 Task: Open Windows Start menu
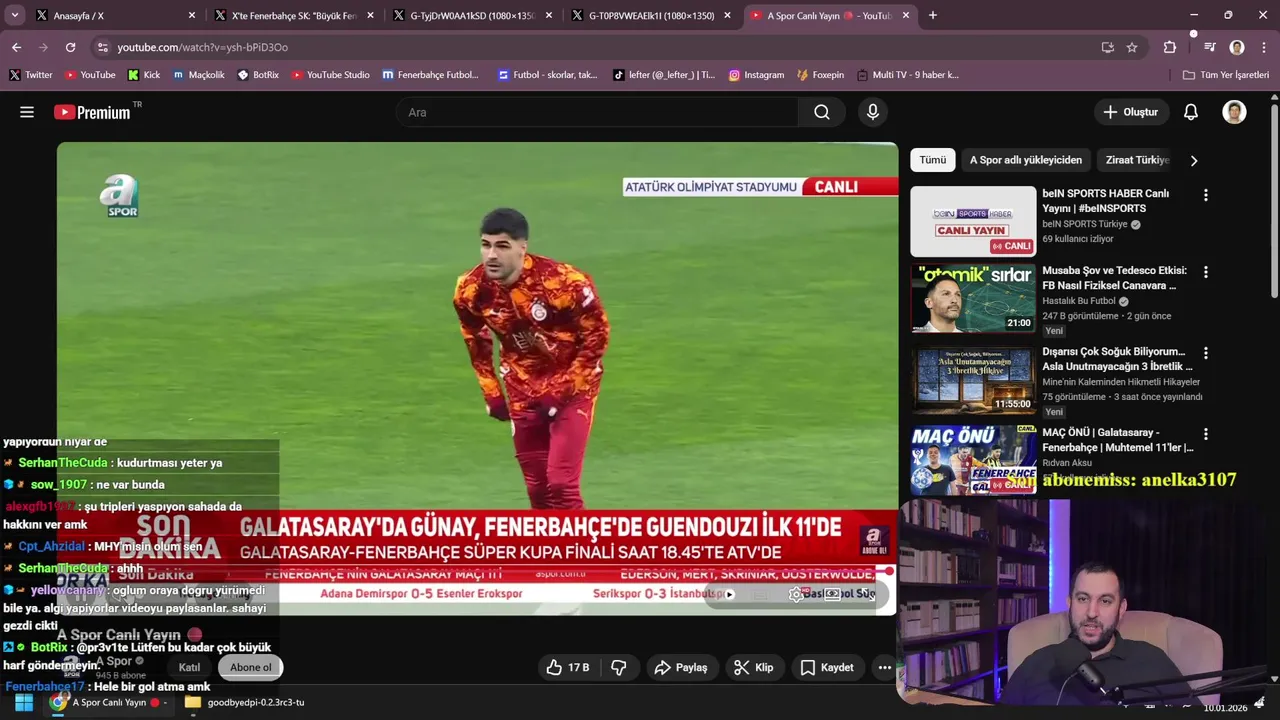tap(23, 702)
